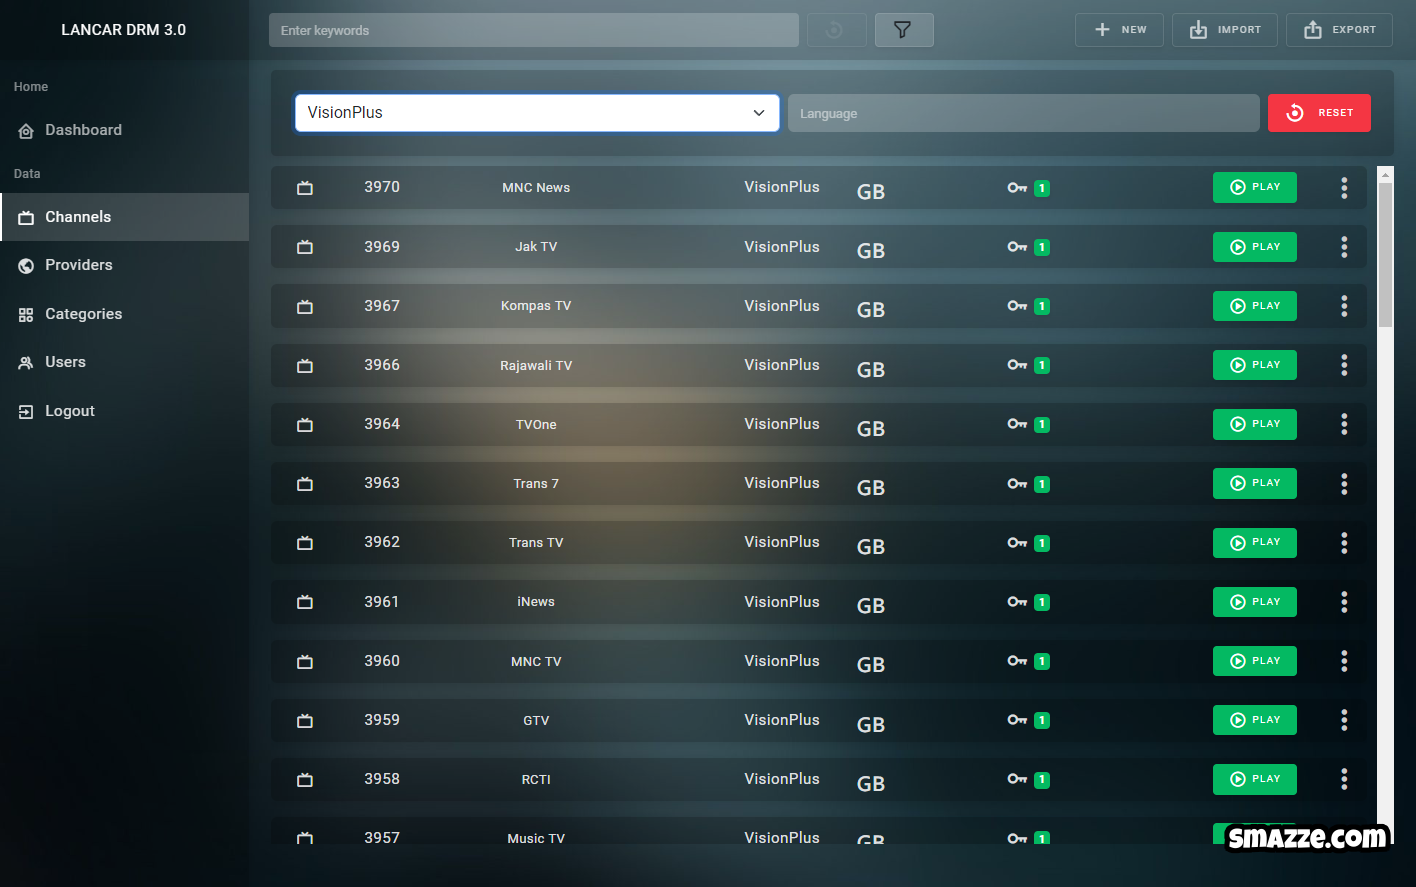
Task: Open more options for Kompas TV
Action: (1344, 306)
